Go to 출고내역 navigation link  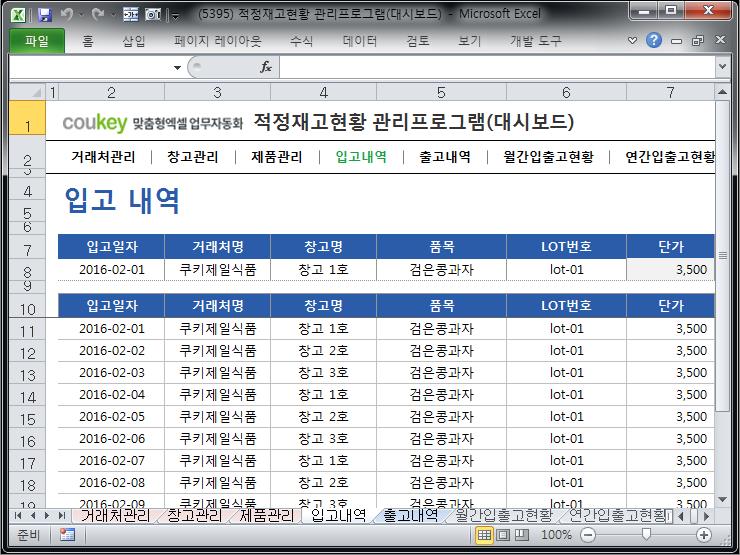445,157
